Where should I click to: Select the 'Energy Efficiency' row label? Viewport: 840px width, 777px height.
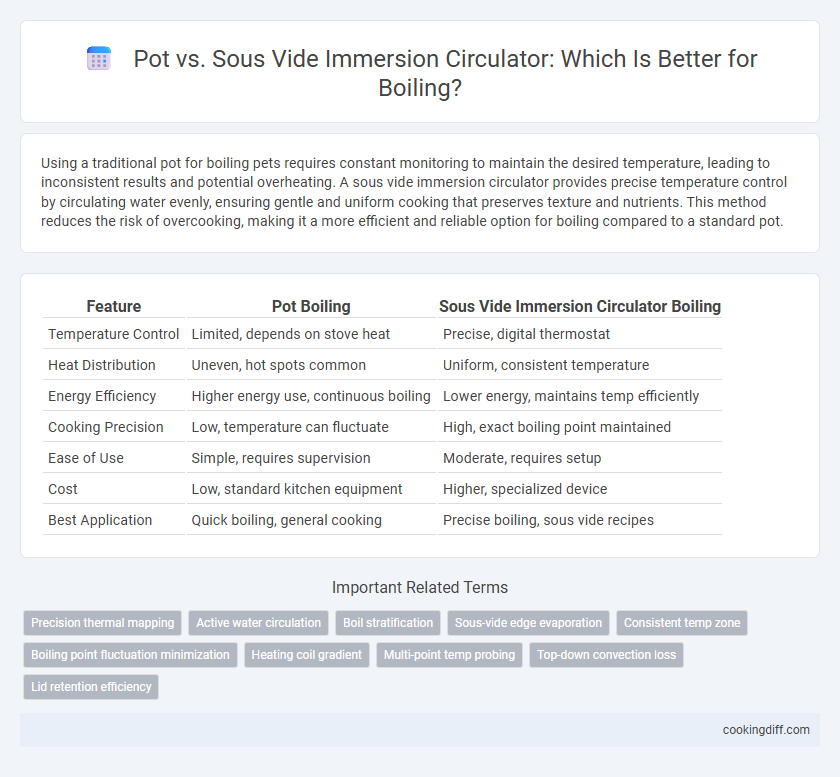pos(102,396)
